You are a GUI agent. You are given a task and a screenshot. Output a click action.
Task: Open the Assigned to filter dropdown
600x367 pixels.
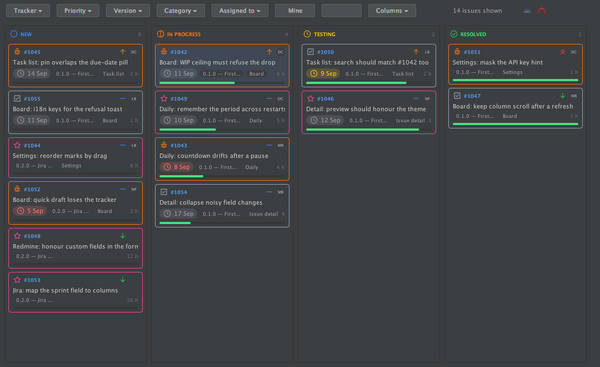240,11
